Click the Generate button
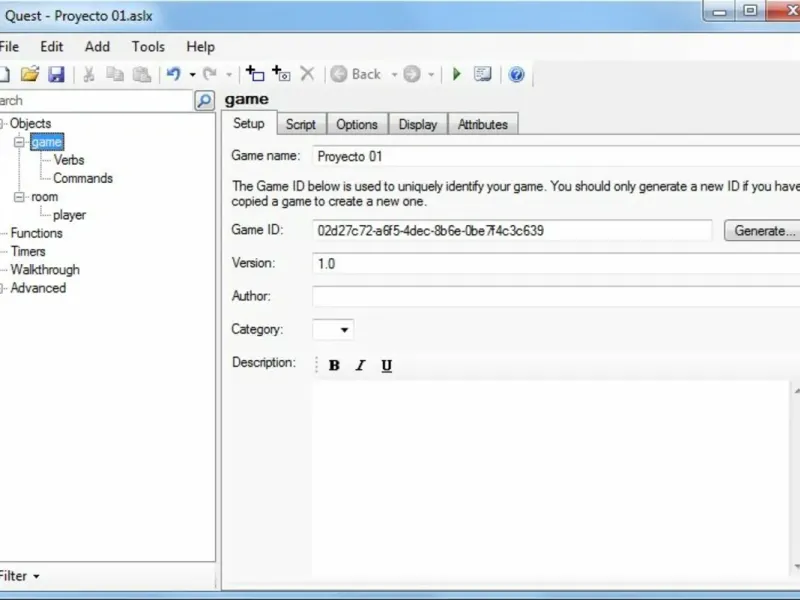The height and width of the screenshot is (600, 800). click(x=763, y=231)
